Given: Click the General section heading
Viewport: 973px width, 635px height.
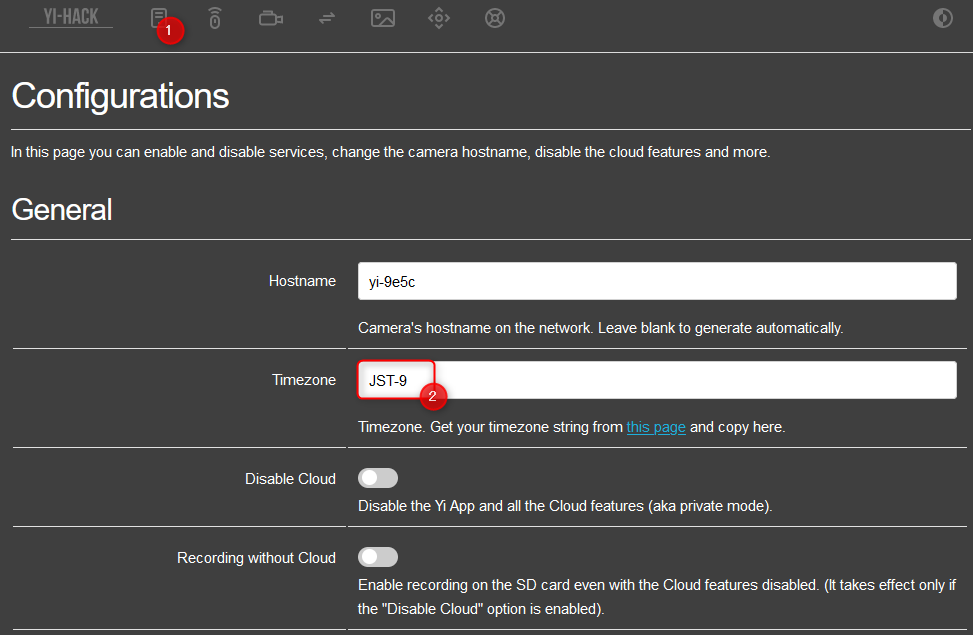Looking at the screenshot, I should click(62, 210).
